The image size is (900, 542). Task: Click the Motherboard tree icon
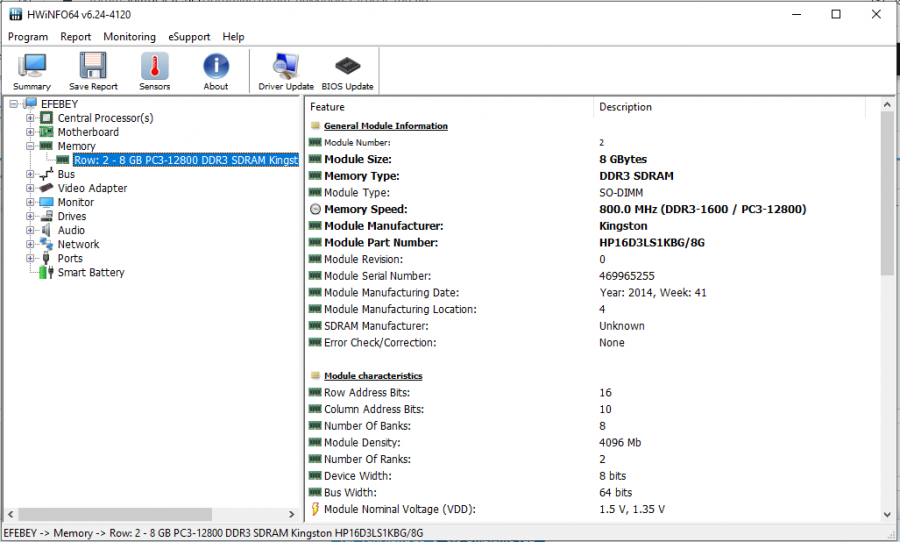point(46,132)
